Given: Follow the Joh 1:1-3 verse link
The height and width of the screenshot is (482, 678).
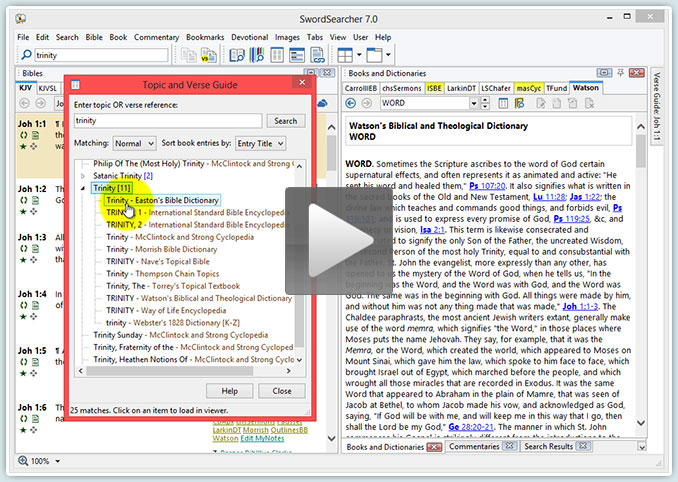Looking at the screenshot, I should (580, 306).
